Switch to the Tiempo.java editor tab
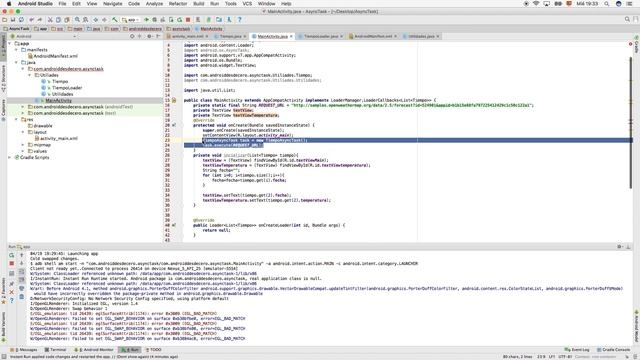This screenshot has width=640, height=360. pyautogui.click(x=231, y=36)
